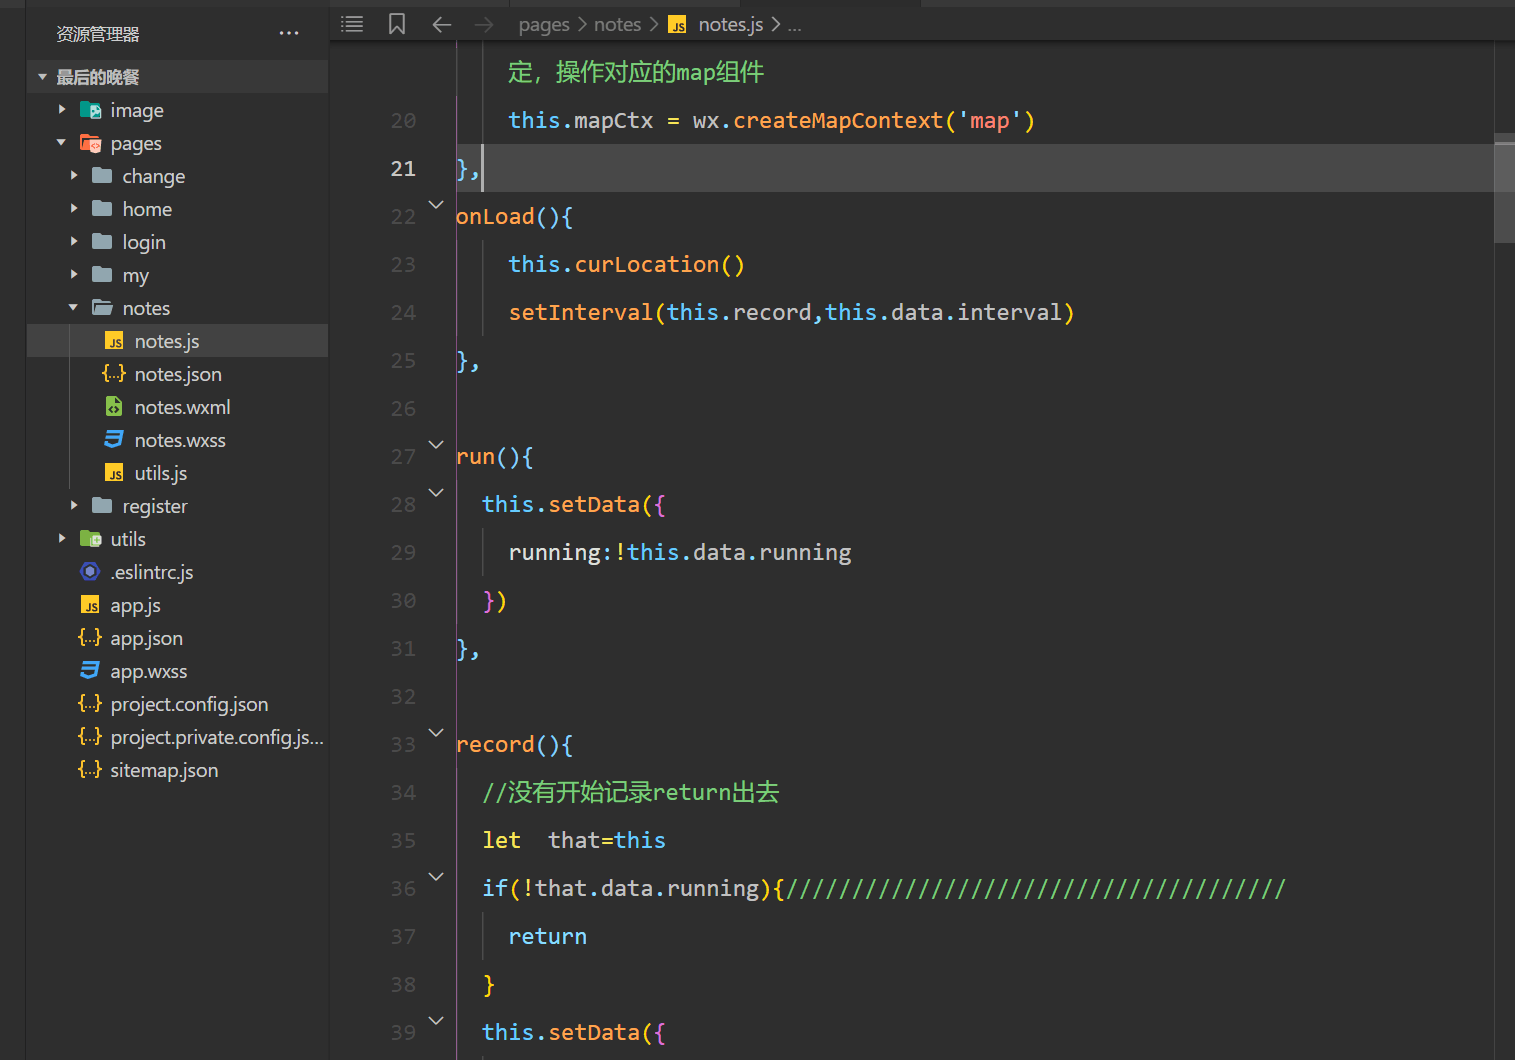Fold the if block at line 36

(x=436, y=877)
